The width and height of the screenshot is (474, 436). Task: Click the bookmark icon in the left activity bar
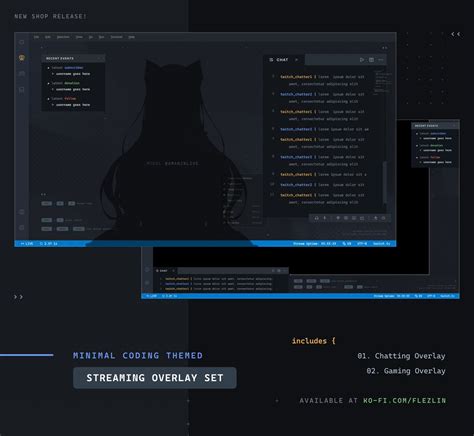coord(22,89)
